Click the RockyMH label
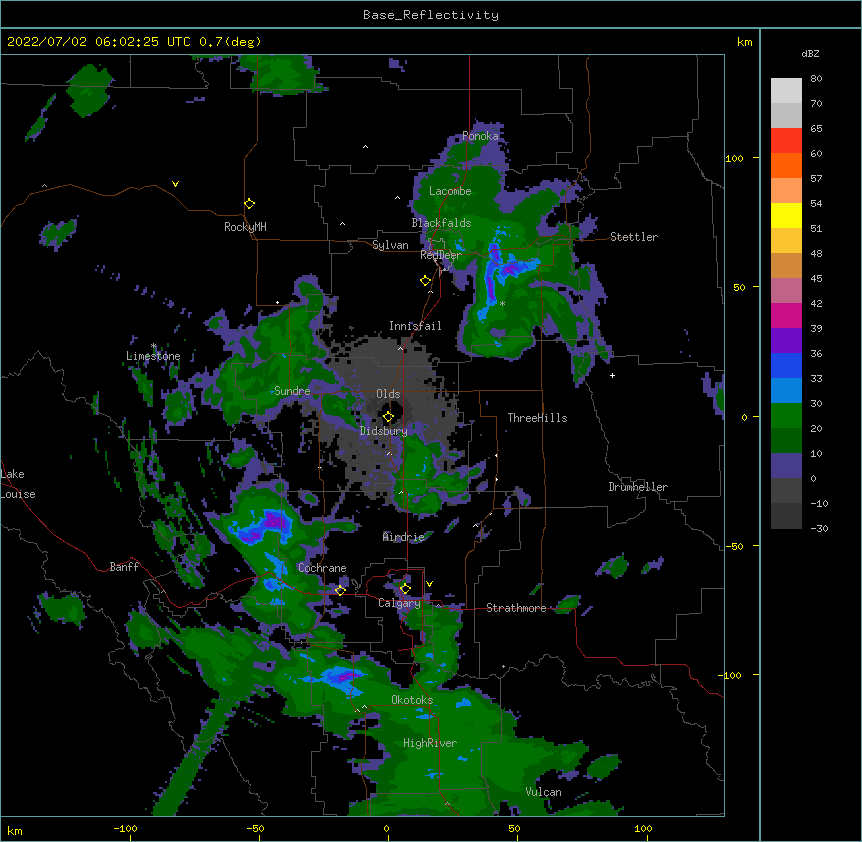This screenshot has width=862, height=842. [245, 227]
